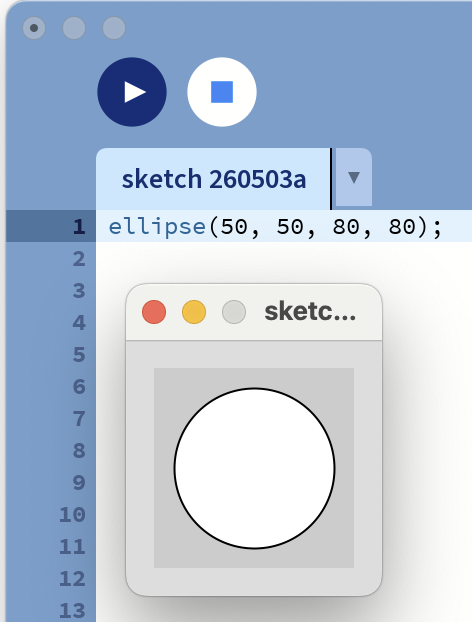472x622 pixels.
Task: Click the editor window minimize button
Action: (x=74, y=28)
